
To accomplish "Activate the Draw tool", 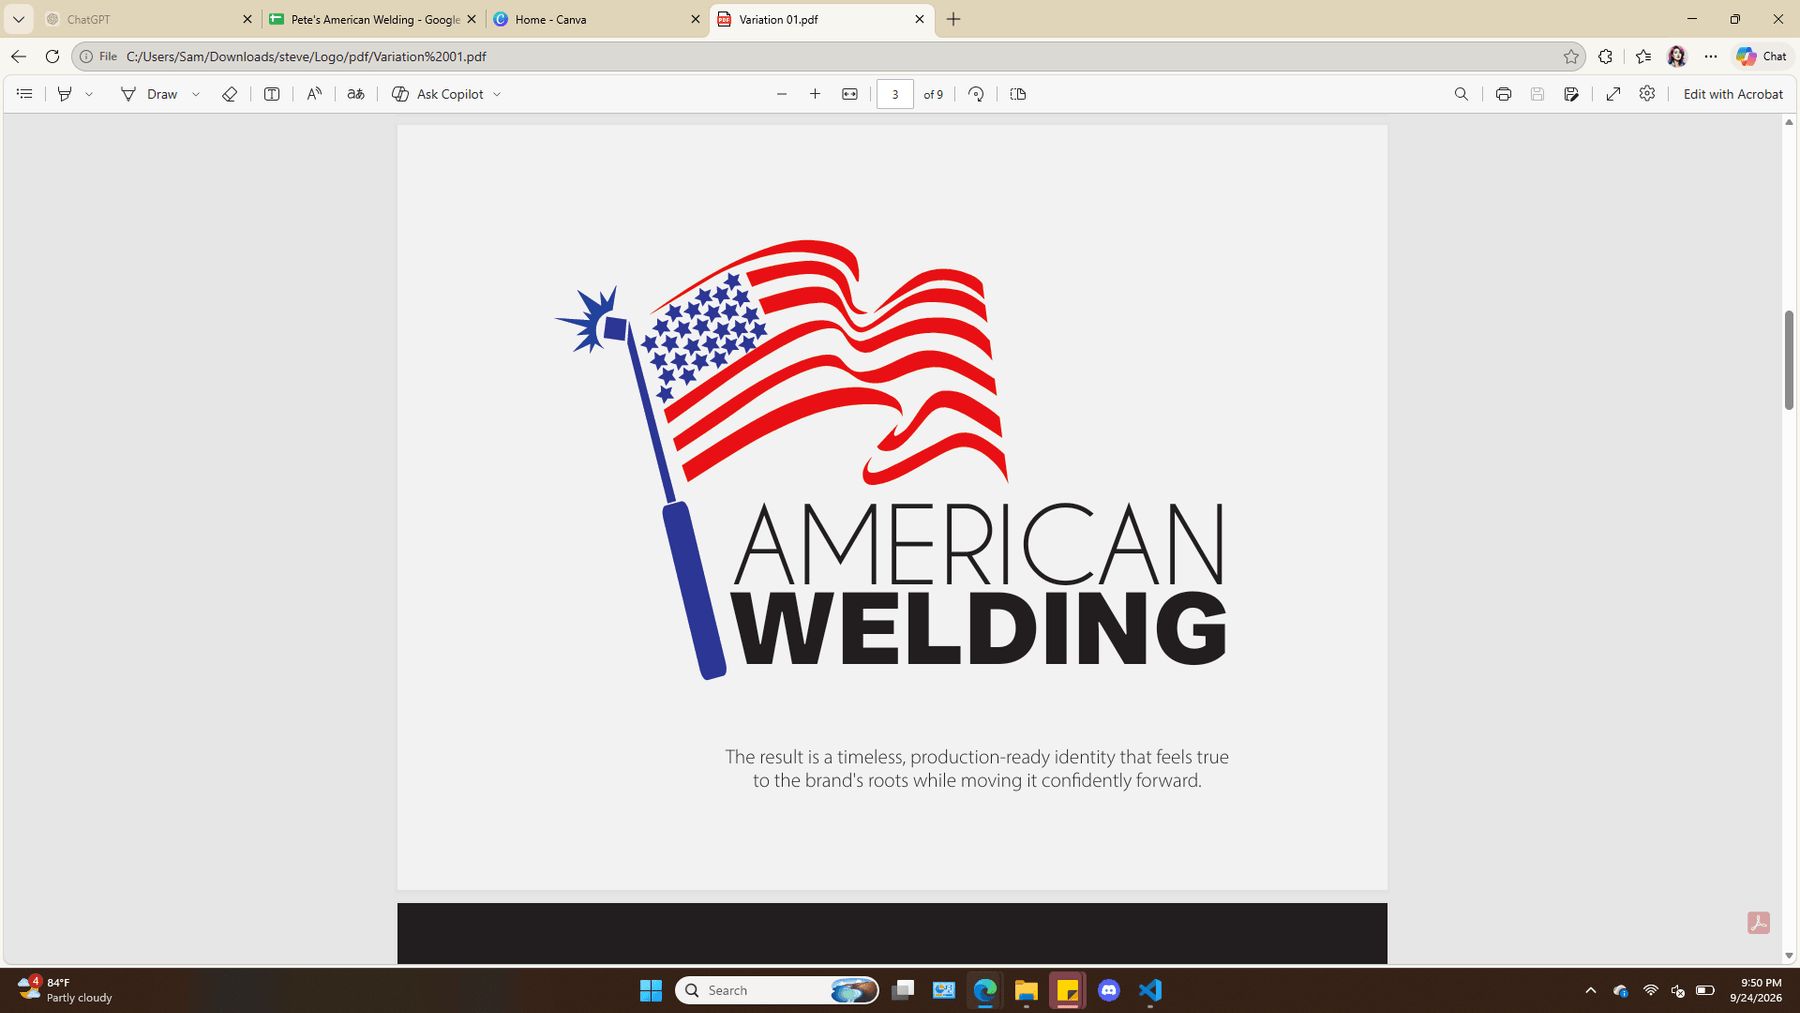I will click(149, 94).
